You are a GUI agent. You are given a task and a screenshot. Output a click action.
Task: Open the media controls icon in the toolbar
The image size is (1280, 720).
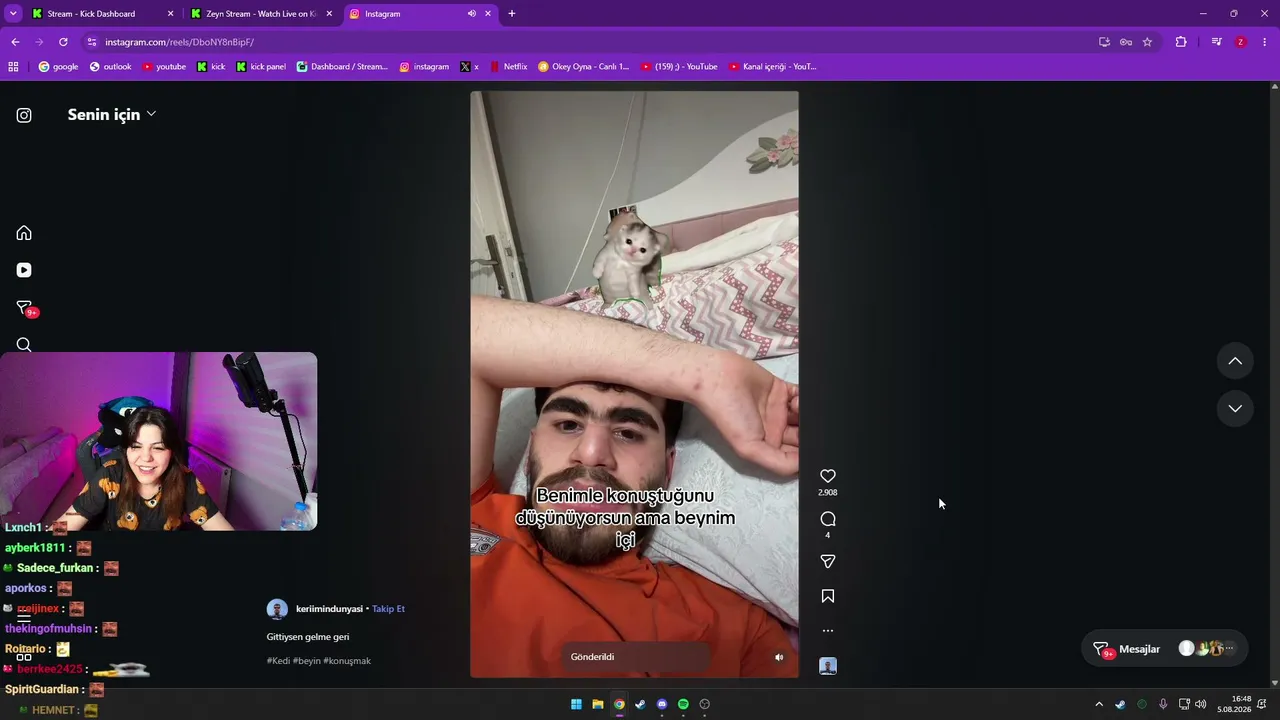tap(1216, 42)
